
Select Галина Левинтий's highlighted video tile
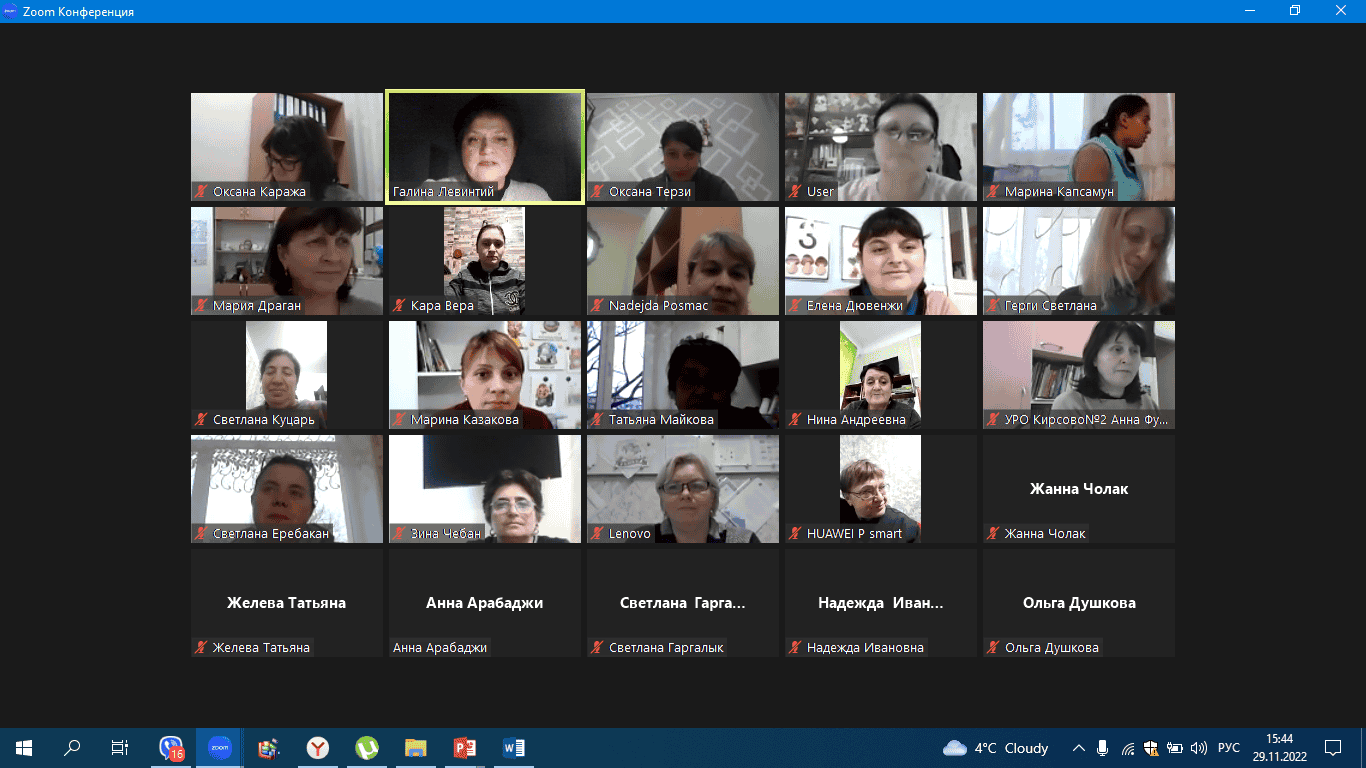(484, 146)
